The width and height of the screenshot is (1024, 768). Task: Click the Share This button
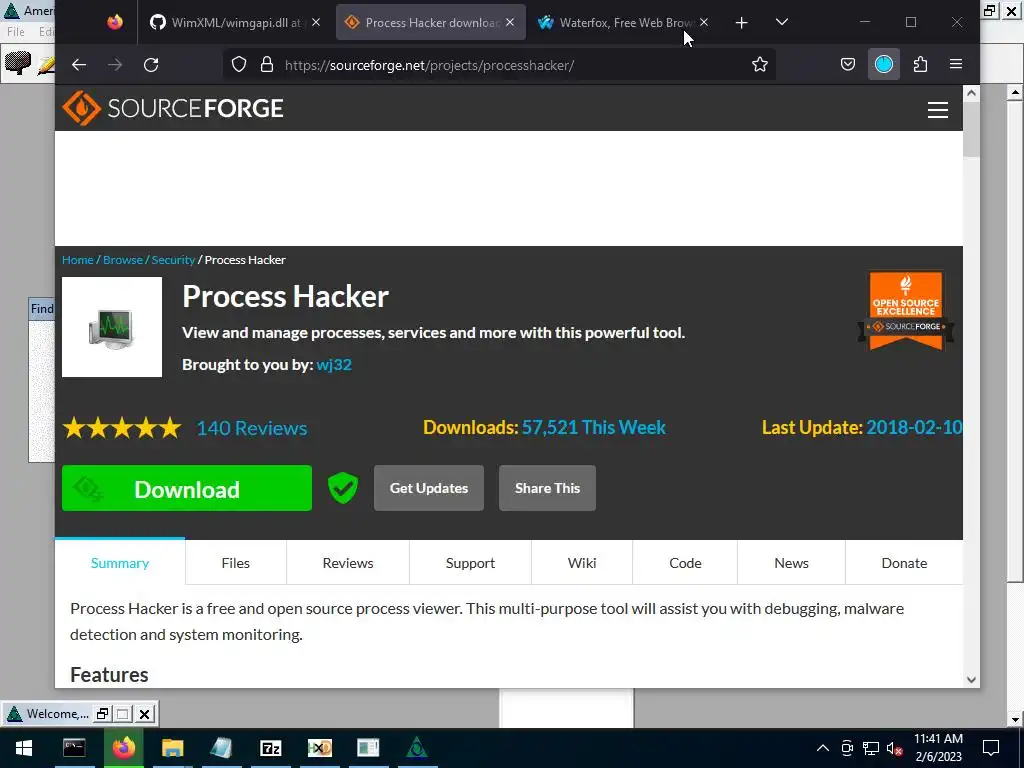coord(547,488)
